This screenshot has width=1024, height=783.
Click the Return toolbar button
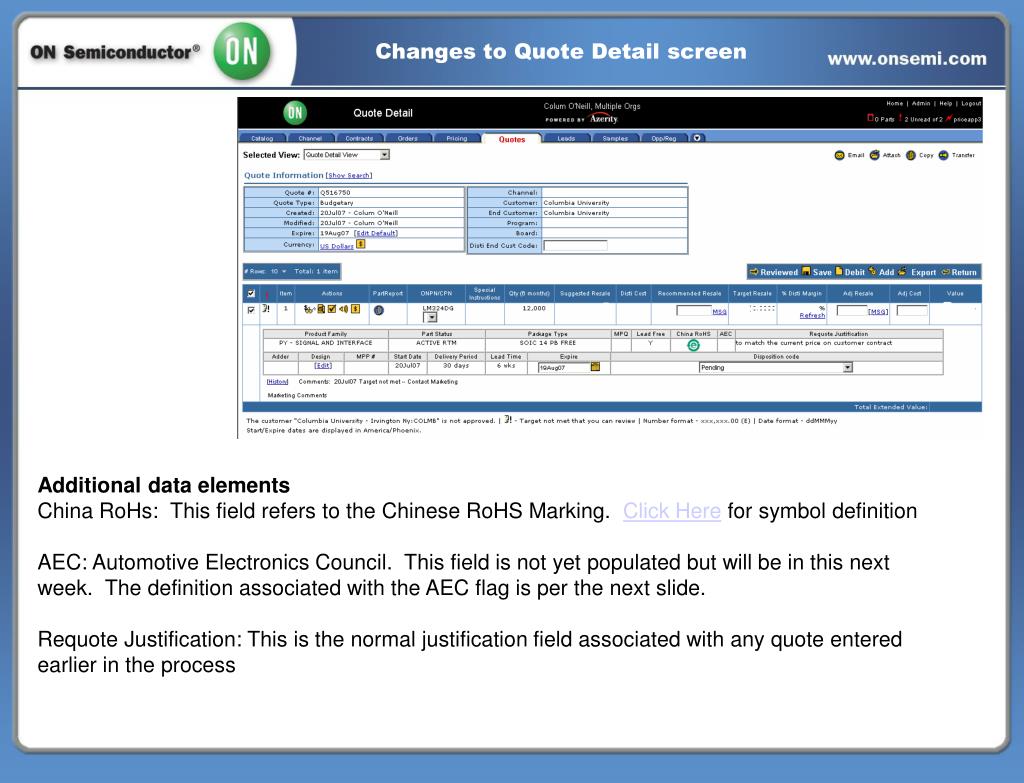click(959, 272)
